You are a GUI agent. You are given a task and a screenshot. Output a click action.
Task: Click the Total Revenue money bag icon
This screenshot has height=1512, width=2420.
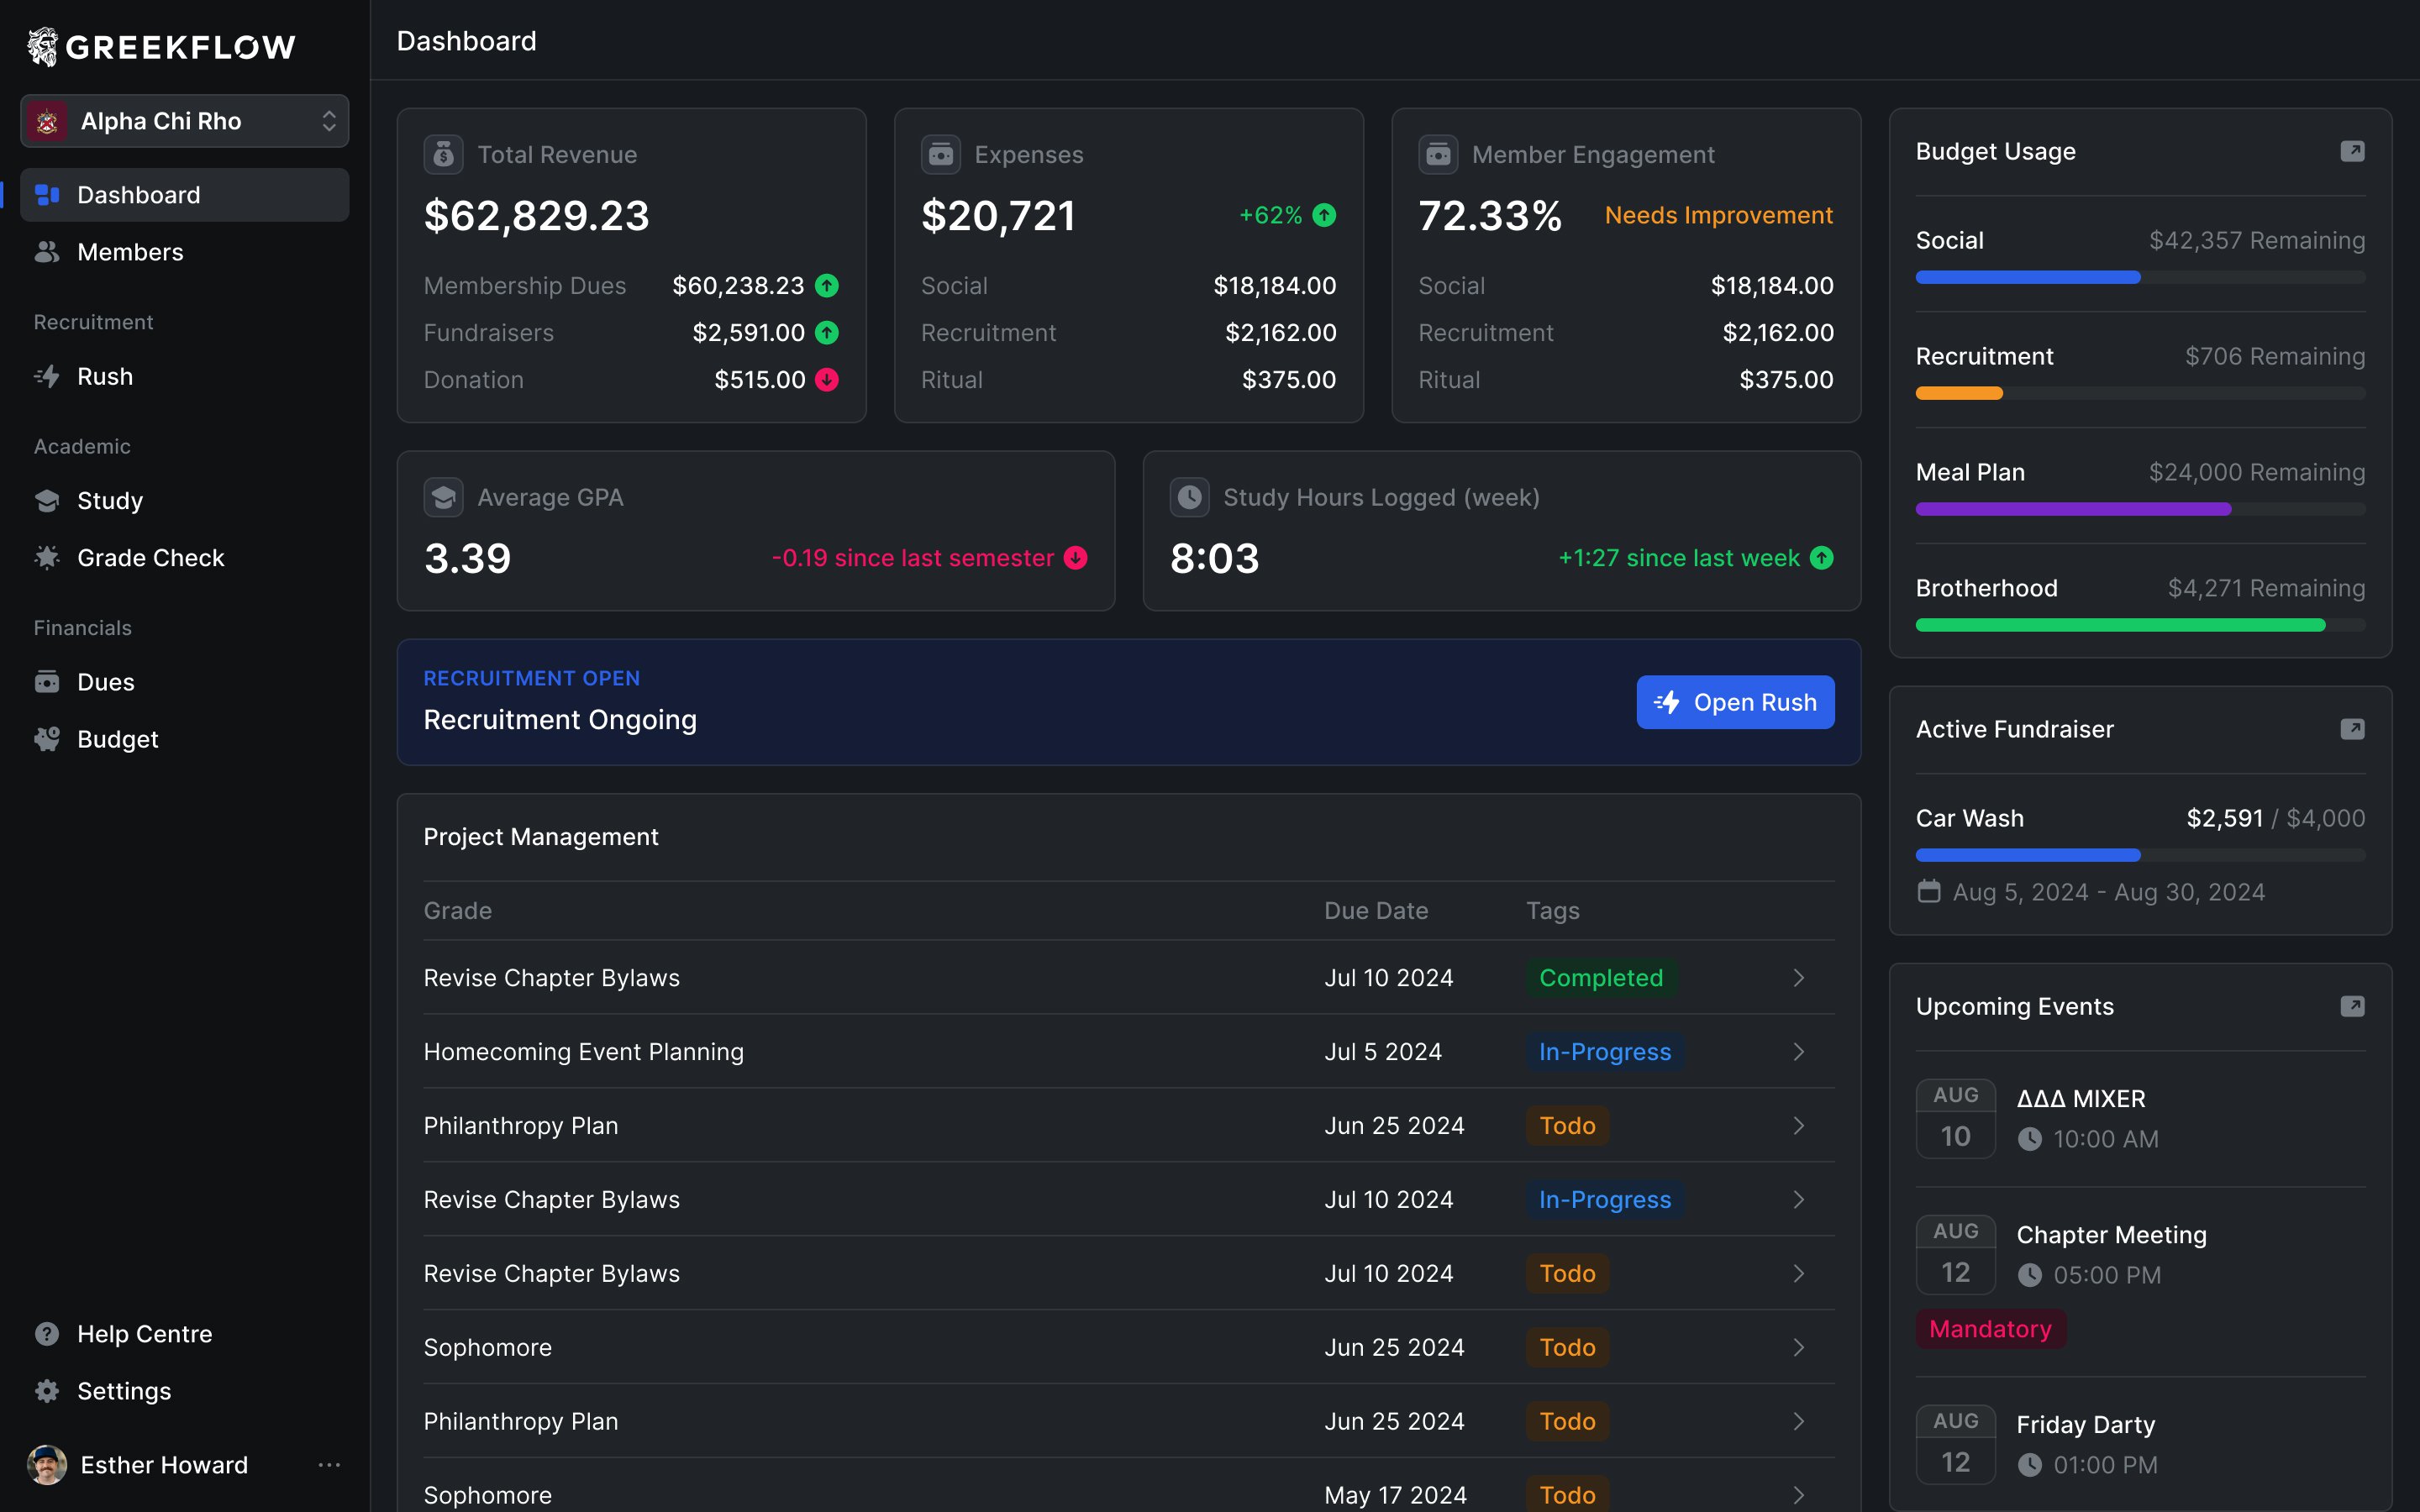coord(443,154)
